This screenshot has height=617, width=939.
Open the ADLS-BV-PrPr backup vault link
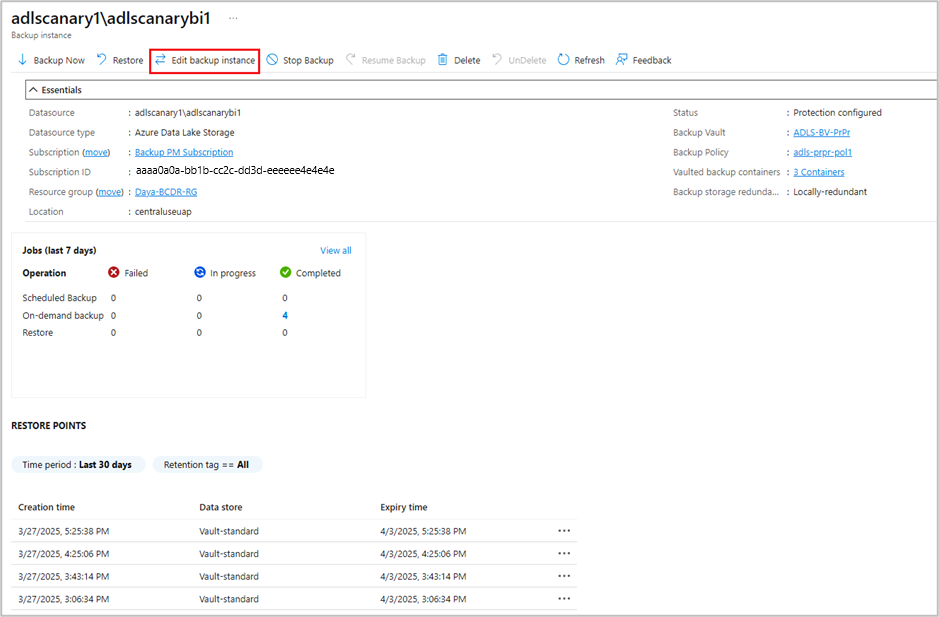pyautogui.click(x=822, y=132)
